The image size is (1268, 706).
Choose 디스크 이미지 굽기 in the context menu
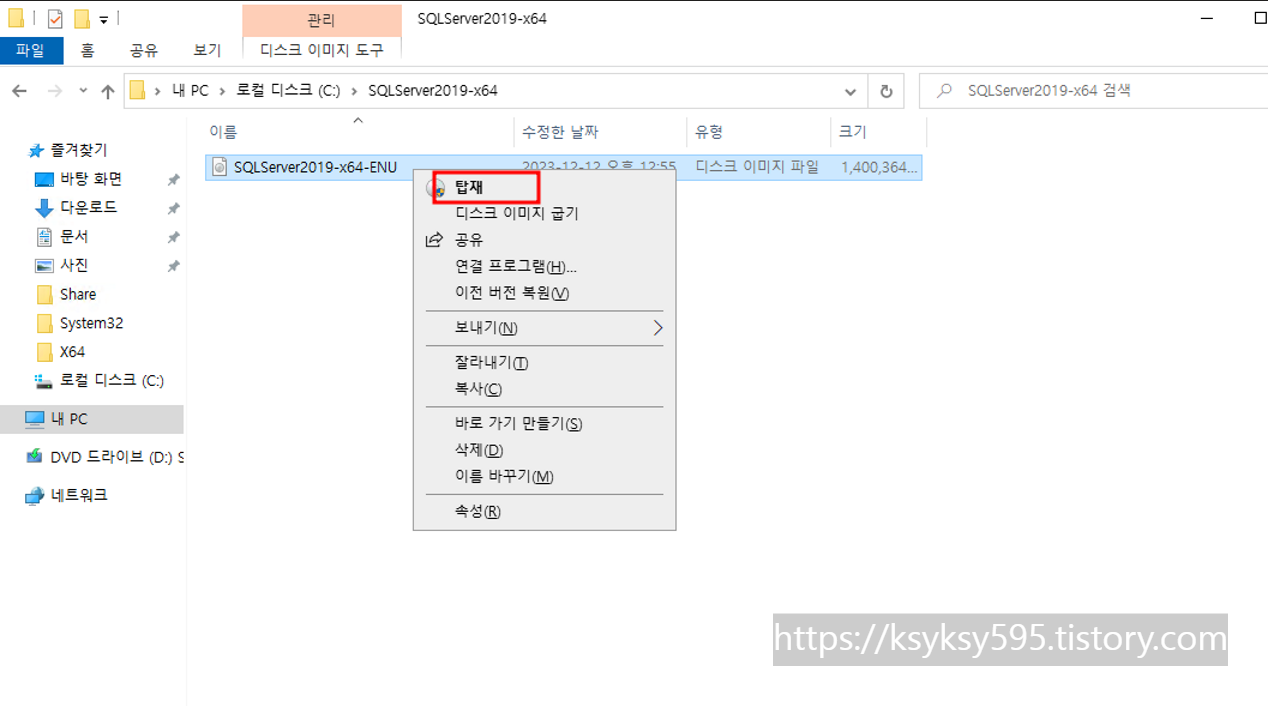point(544,213)
